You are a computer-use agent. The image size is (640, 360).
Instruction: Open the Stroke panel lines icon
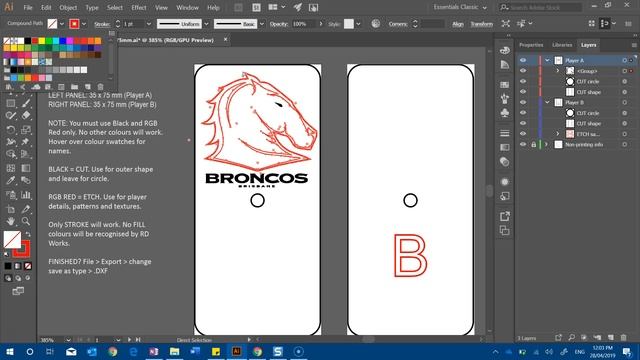(x=504, y=133)
